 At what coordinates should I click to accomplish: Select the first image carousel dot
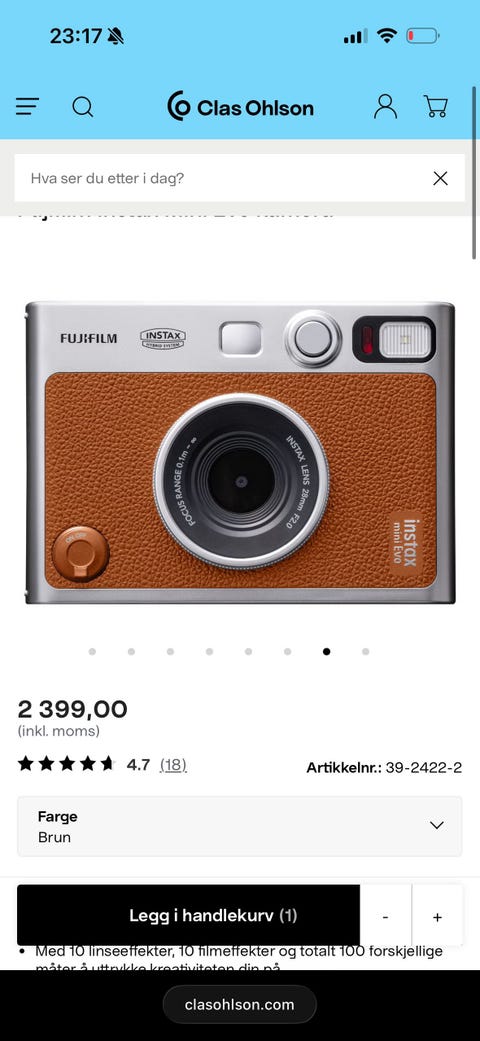click(92, 651)
